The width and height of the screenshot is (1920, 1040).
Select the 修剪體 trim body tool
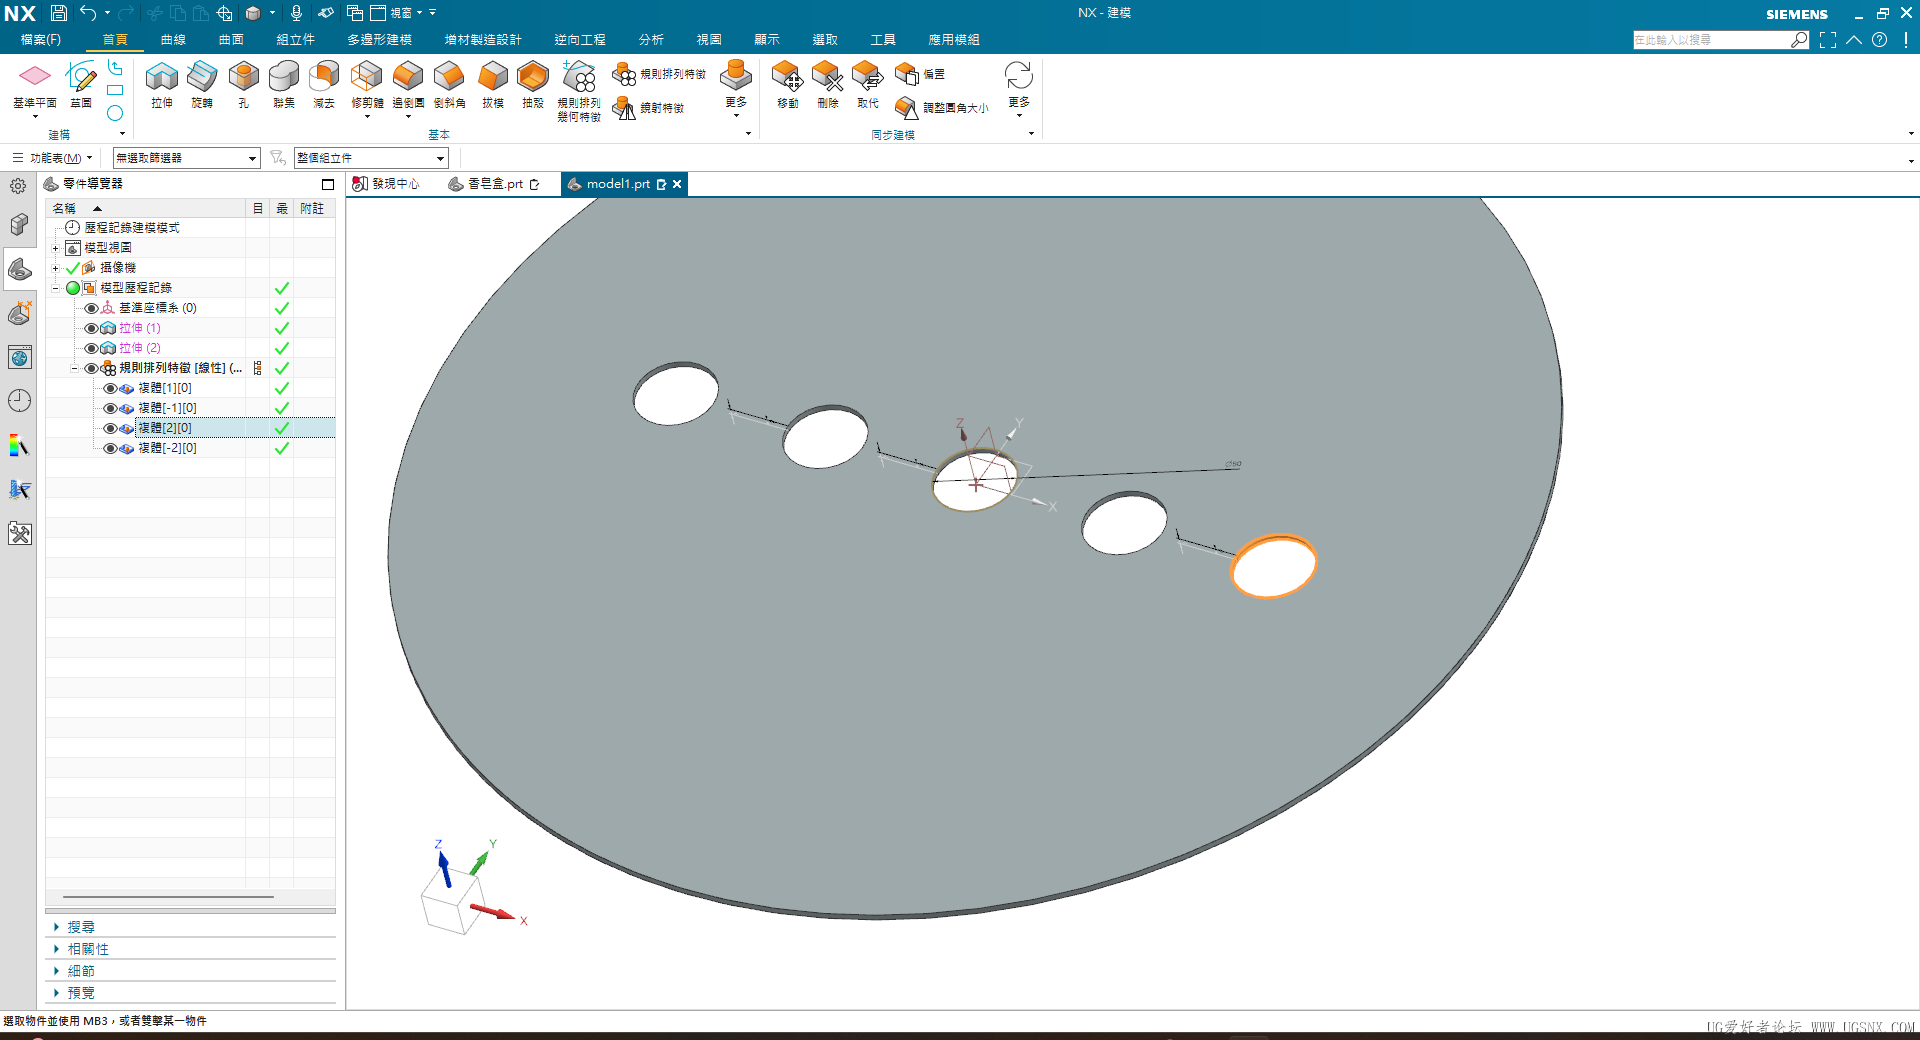pos(367,84)
